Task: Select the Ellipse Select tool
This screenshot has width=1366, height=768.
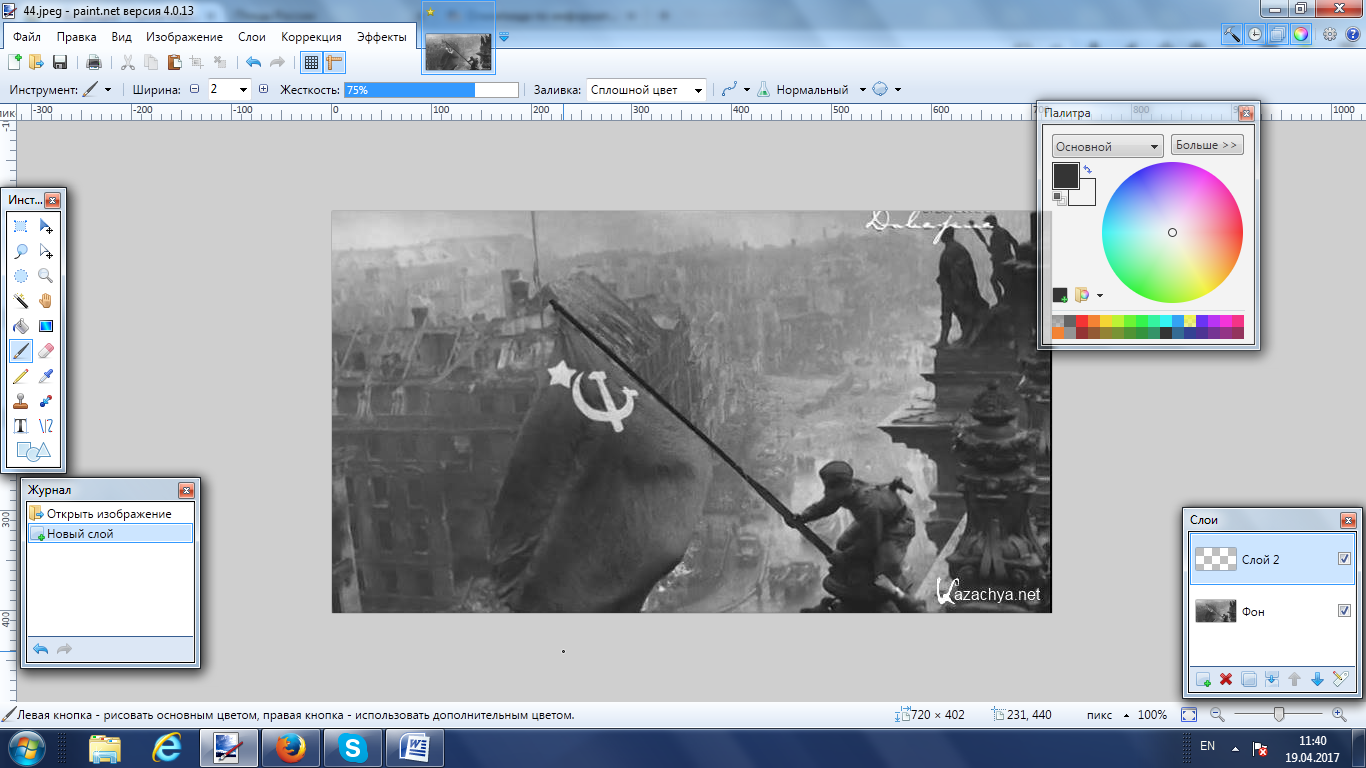Action: point(21,276)
